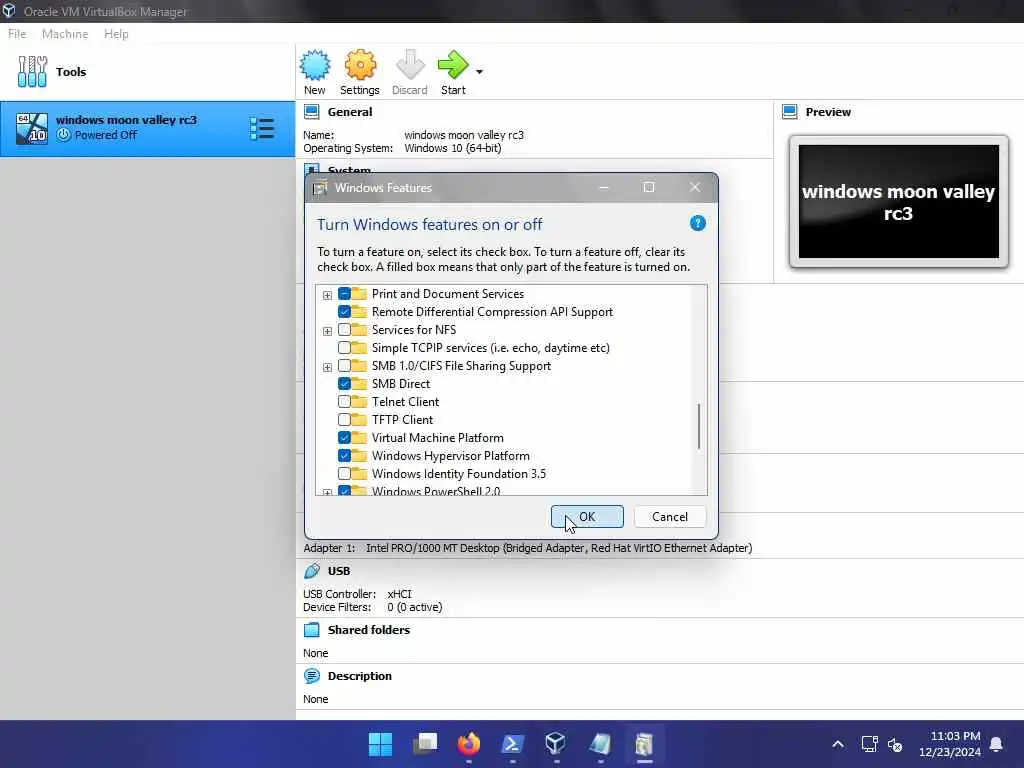This screenshot has width=1024, height=768.
Task: Open the VM list menu icon
Action: point(262,129)
